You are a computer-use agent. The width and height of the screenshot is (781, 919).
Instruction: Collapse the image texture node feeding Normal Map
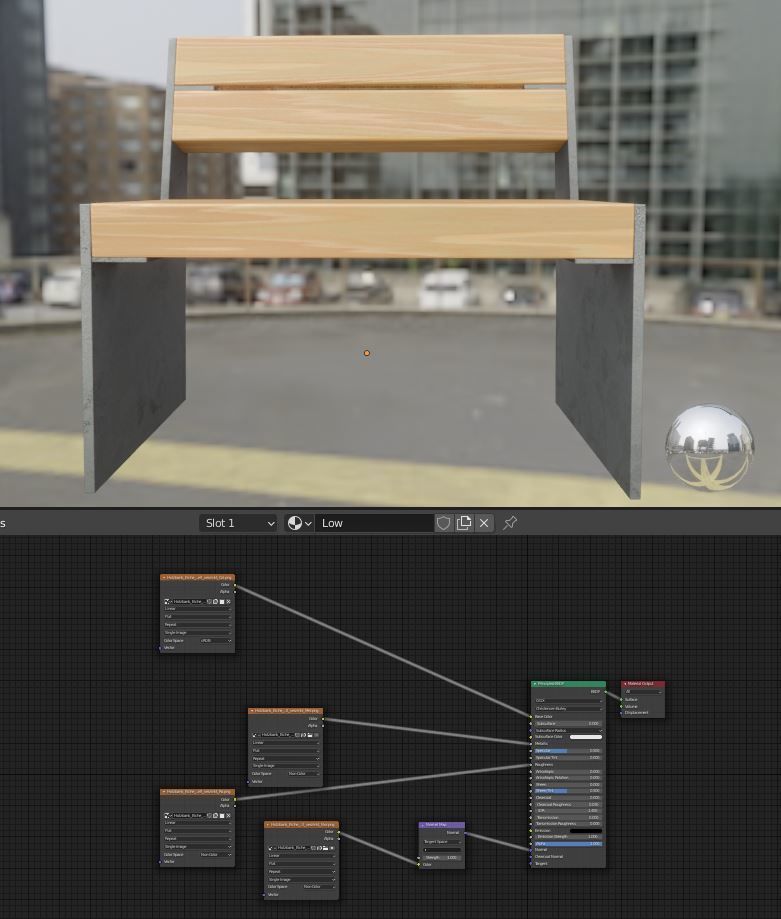(x=268, y=825)
